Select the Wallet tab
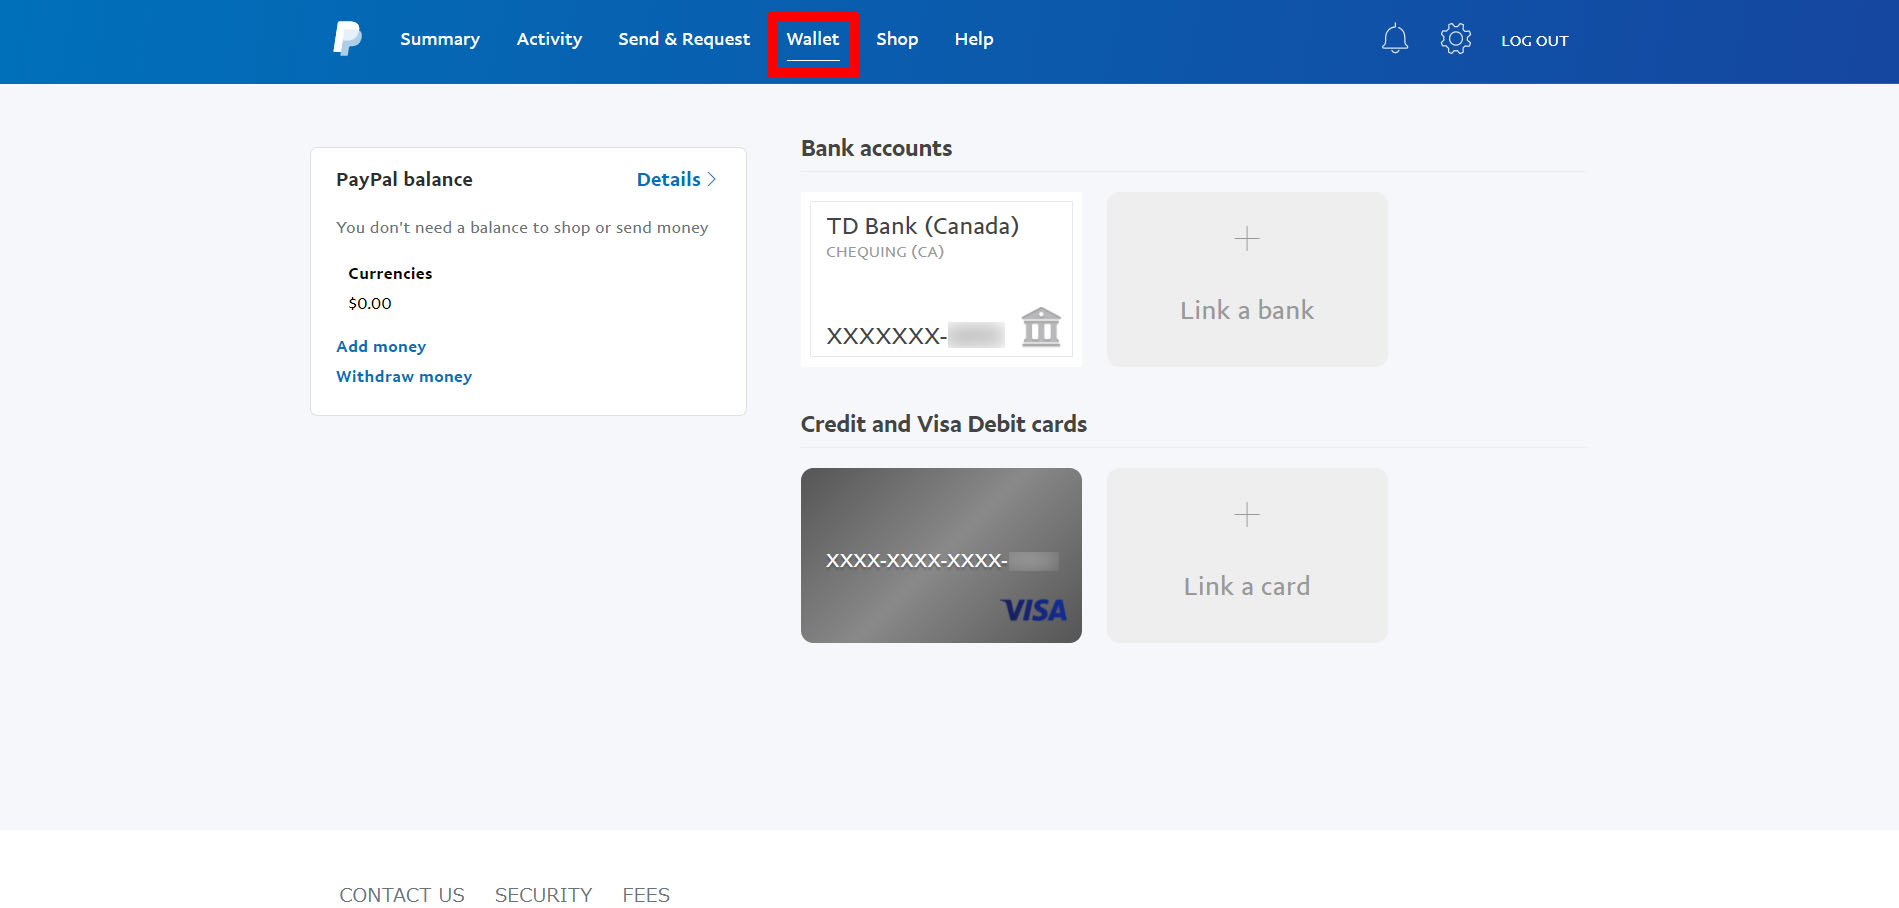The height and width of the screenshot is (908, 1899). [x=813, y=39]
